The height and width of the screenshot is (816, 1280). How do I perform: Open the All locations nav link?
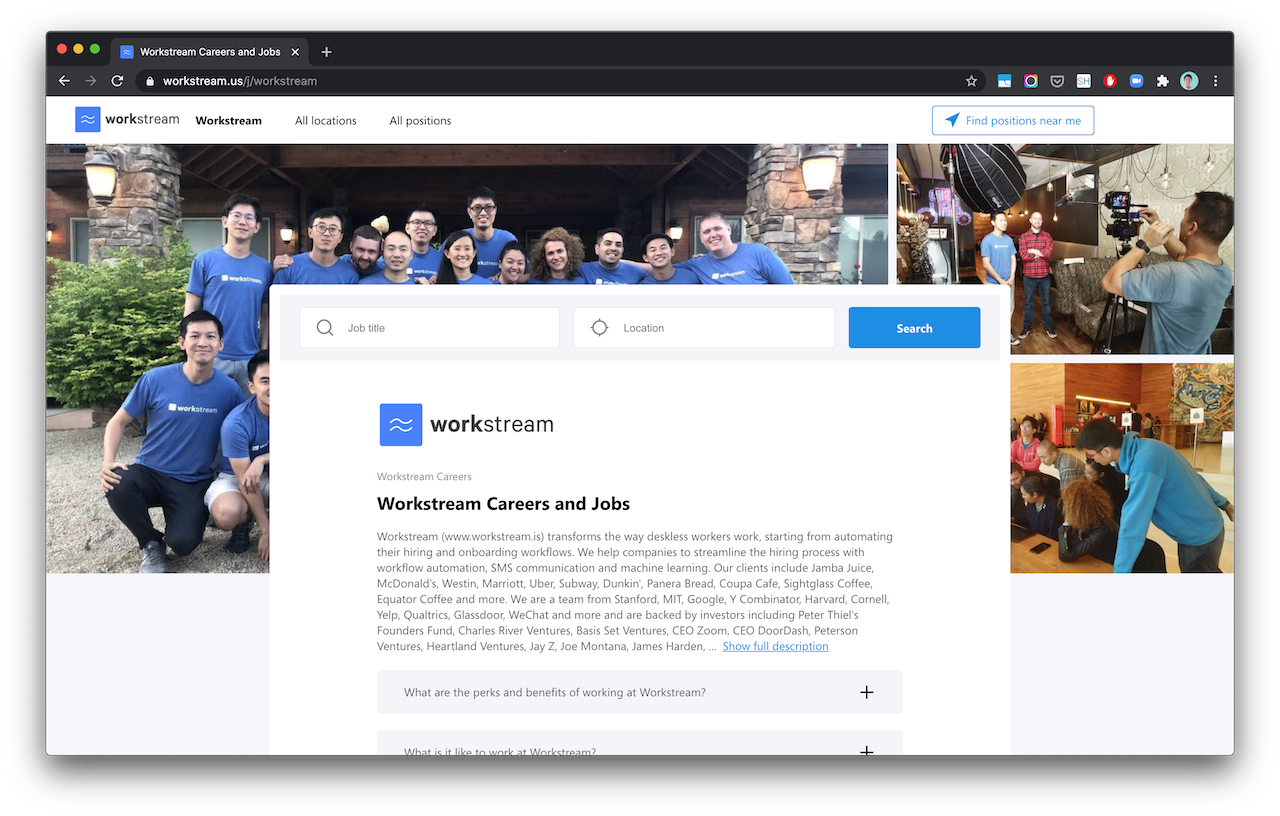326,121
